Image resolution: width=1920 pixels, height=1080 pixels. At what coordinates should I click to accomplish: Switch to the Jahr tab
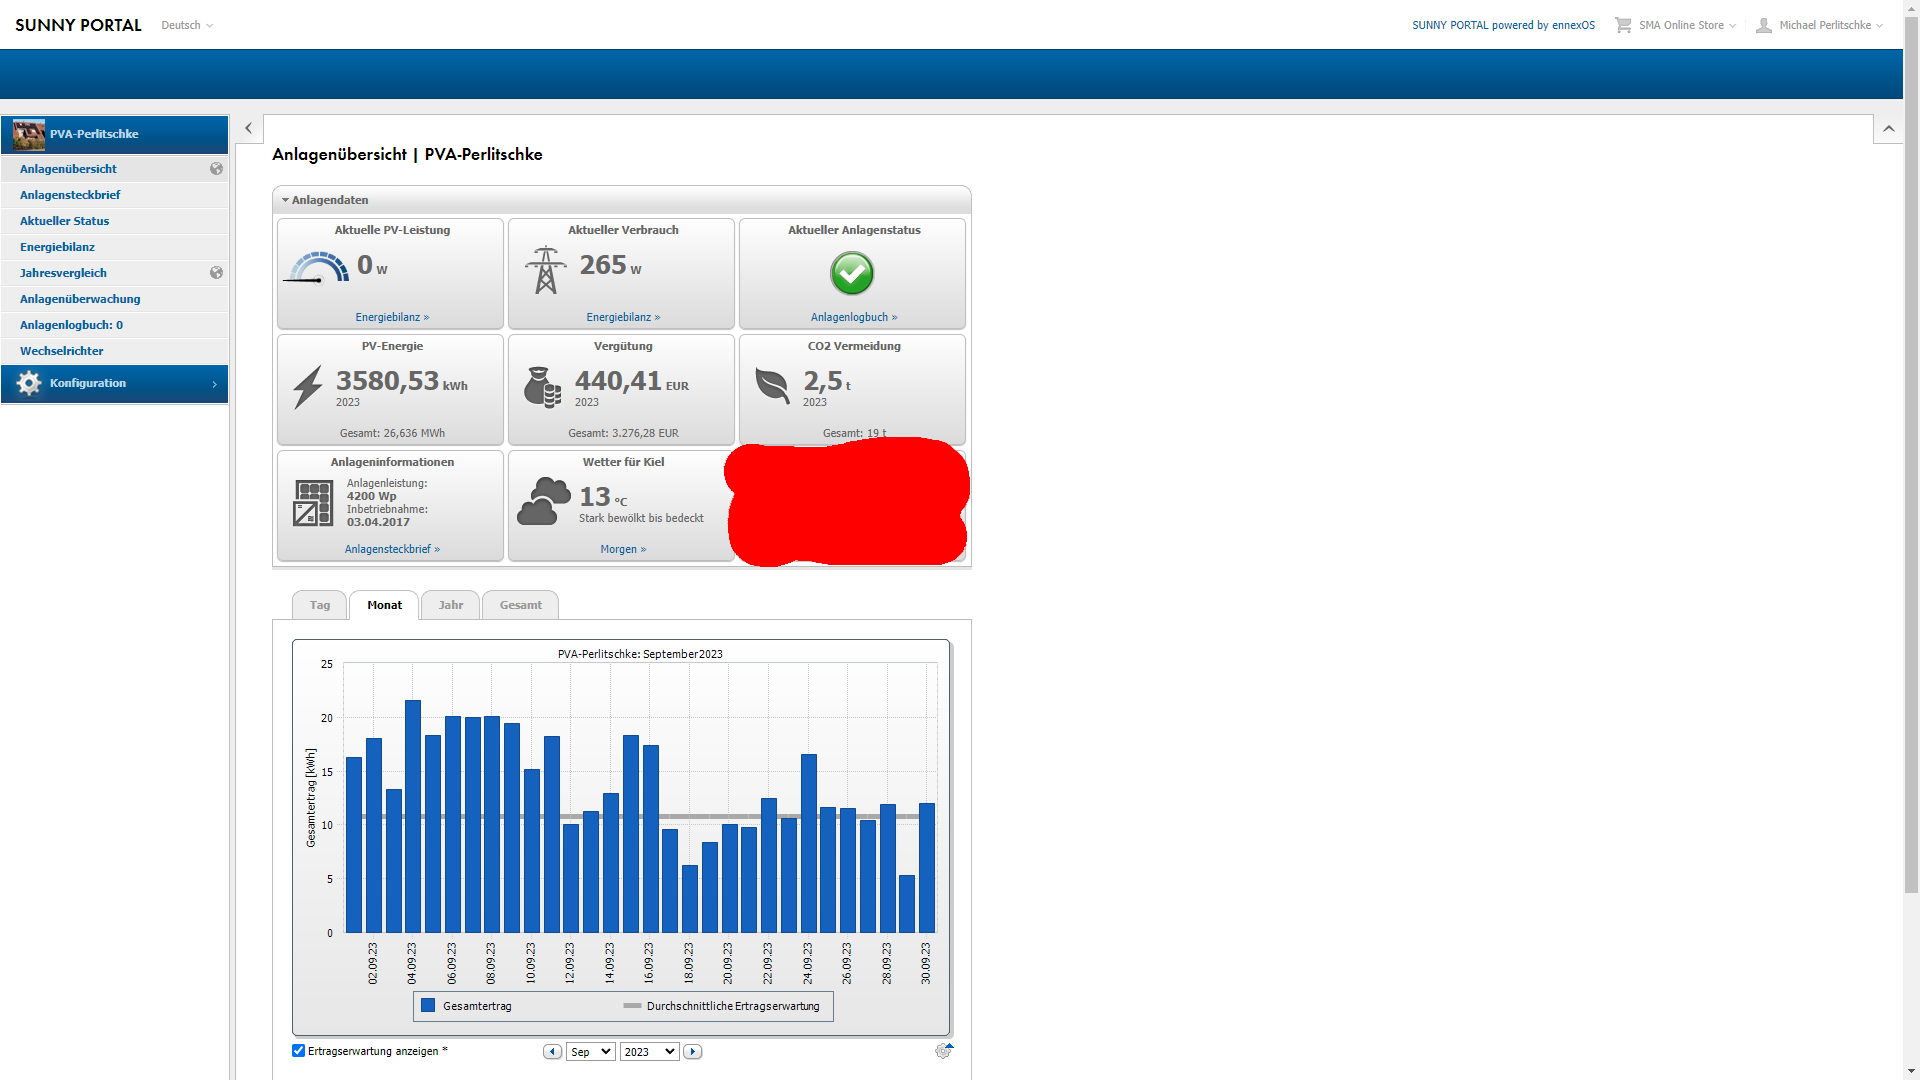click(450, 605)
